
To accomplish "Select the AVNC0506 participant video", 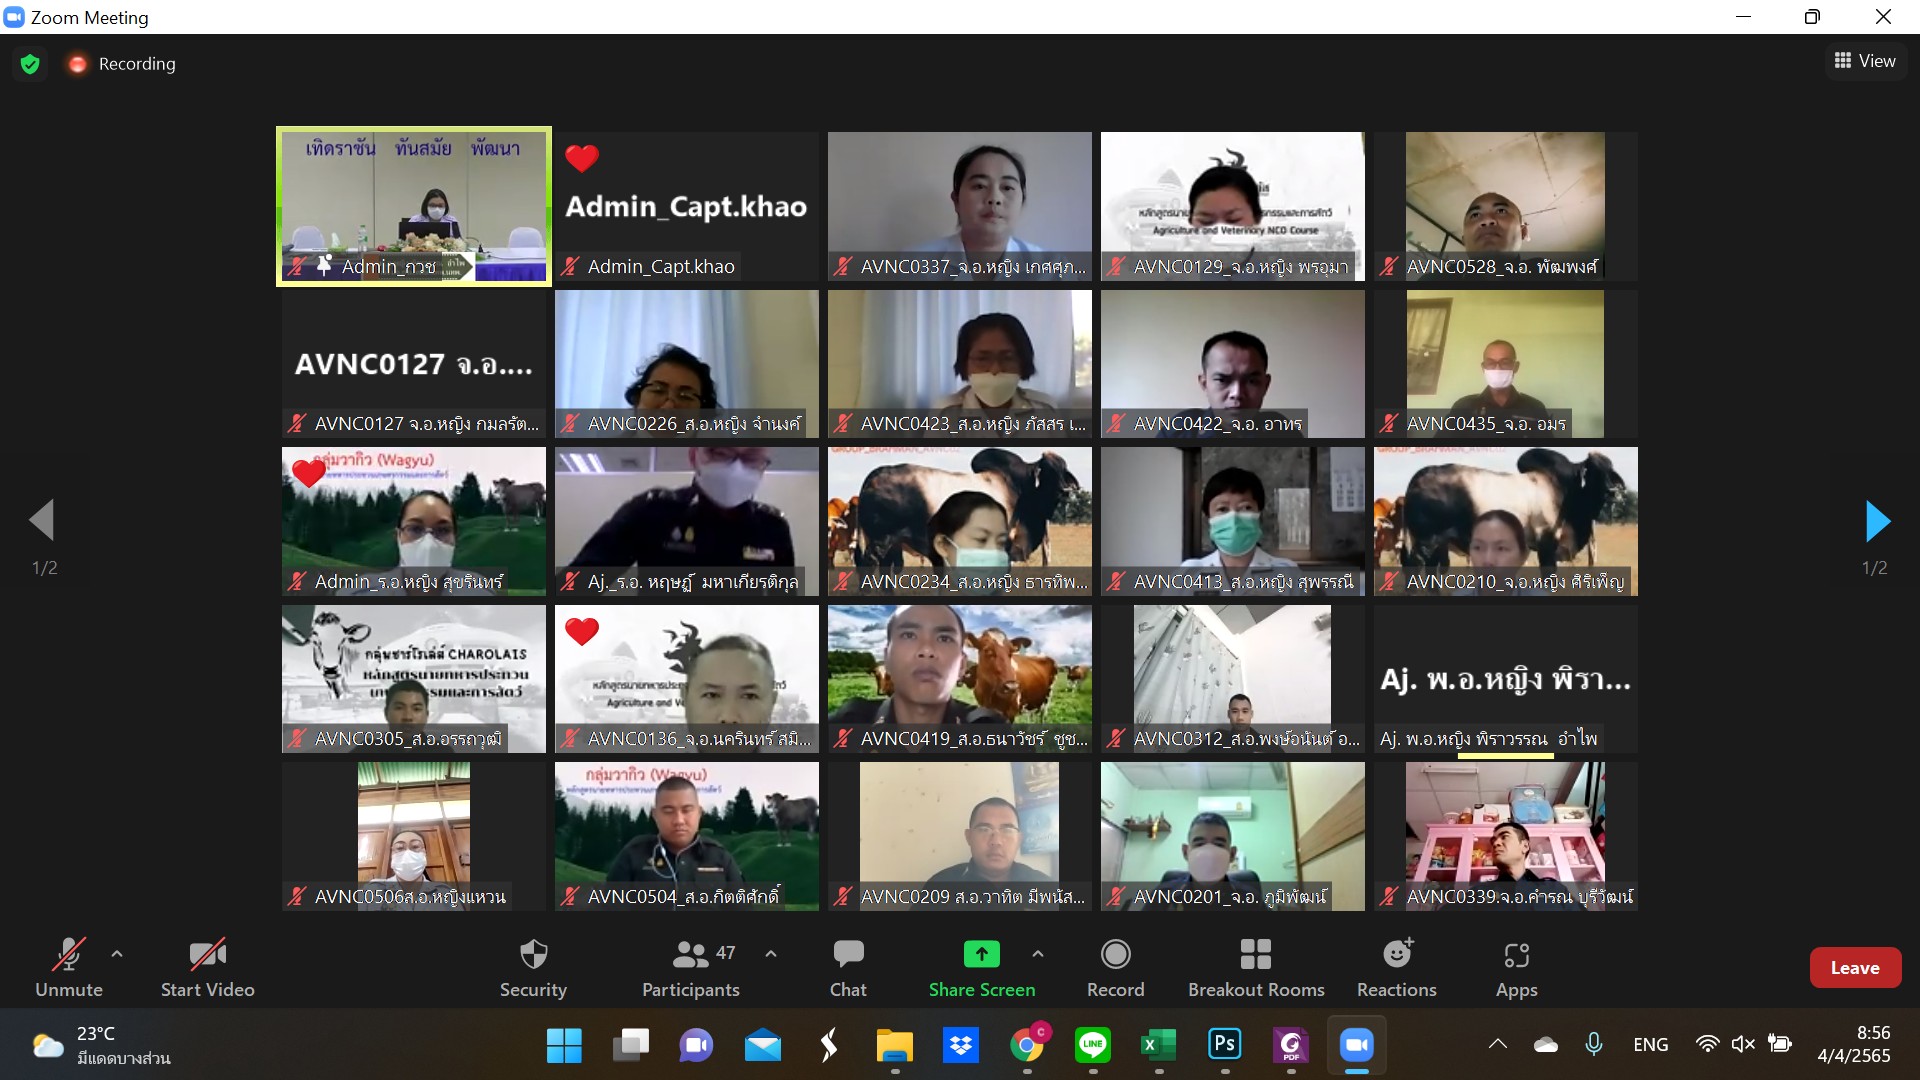I will [x=414, y=836].
